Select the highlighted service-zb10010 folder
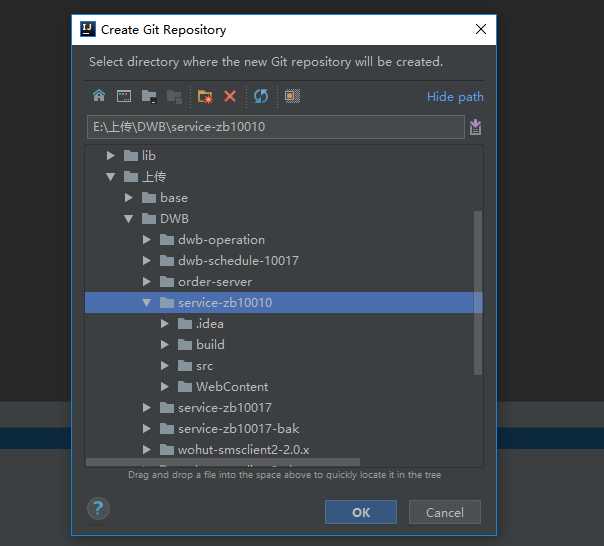Screen dimensions: 604x546 (284, 303)
